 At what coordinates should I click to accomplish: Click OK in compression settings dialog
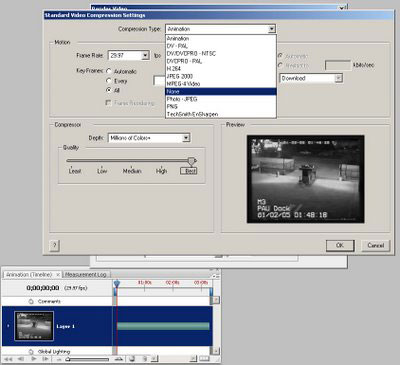click(x=340, y=245)
